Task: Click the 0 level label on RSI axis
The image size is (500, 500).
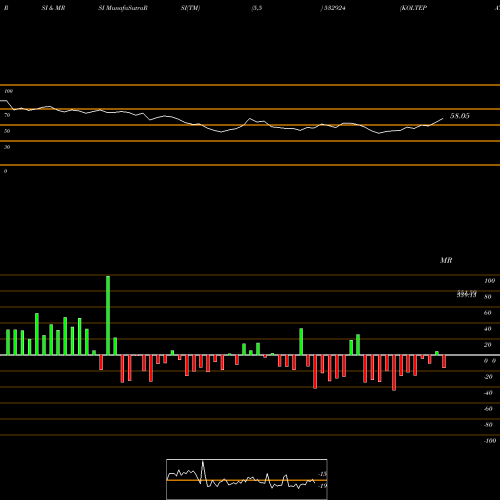Action: pyautogui.click(x=5, y=171)
